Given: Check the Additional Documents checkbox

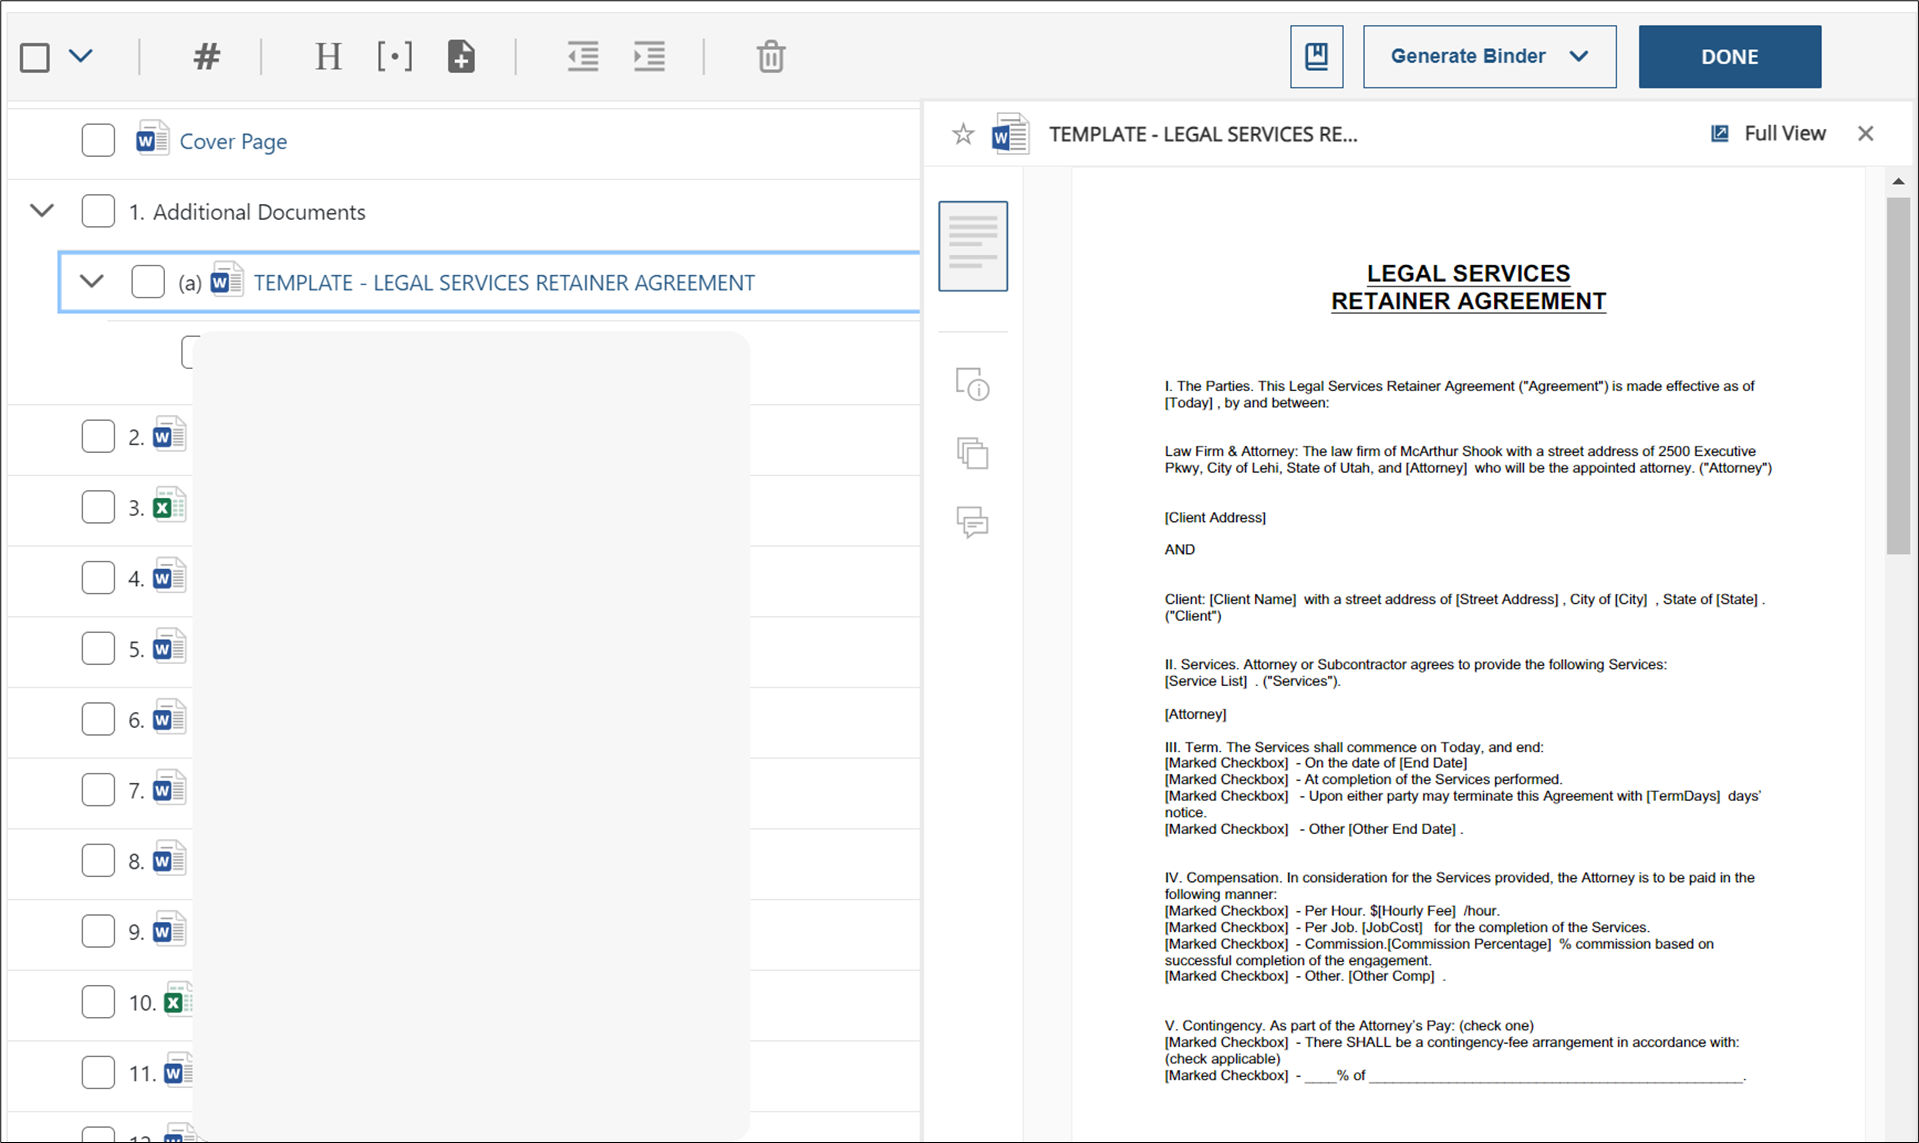Looking at the screenshot, I should (x=98, y=212).
